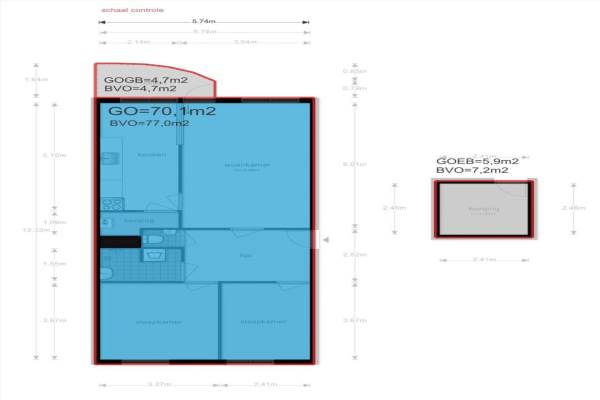The width and height of the screenshot is (600, 400).
Task: Click the hal hallway label
Action: 244,256
